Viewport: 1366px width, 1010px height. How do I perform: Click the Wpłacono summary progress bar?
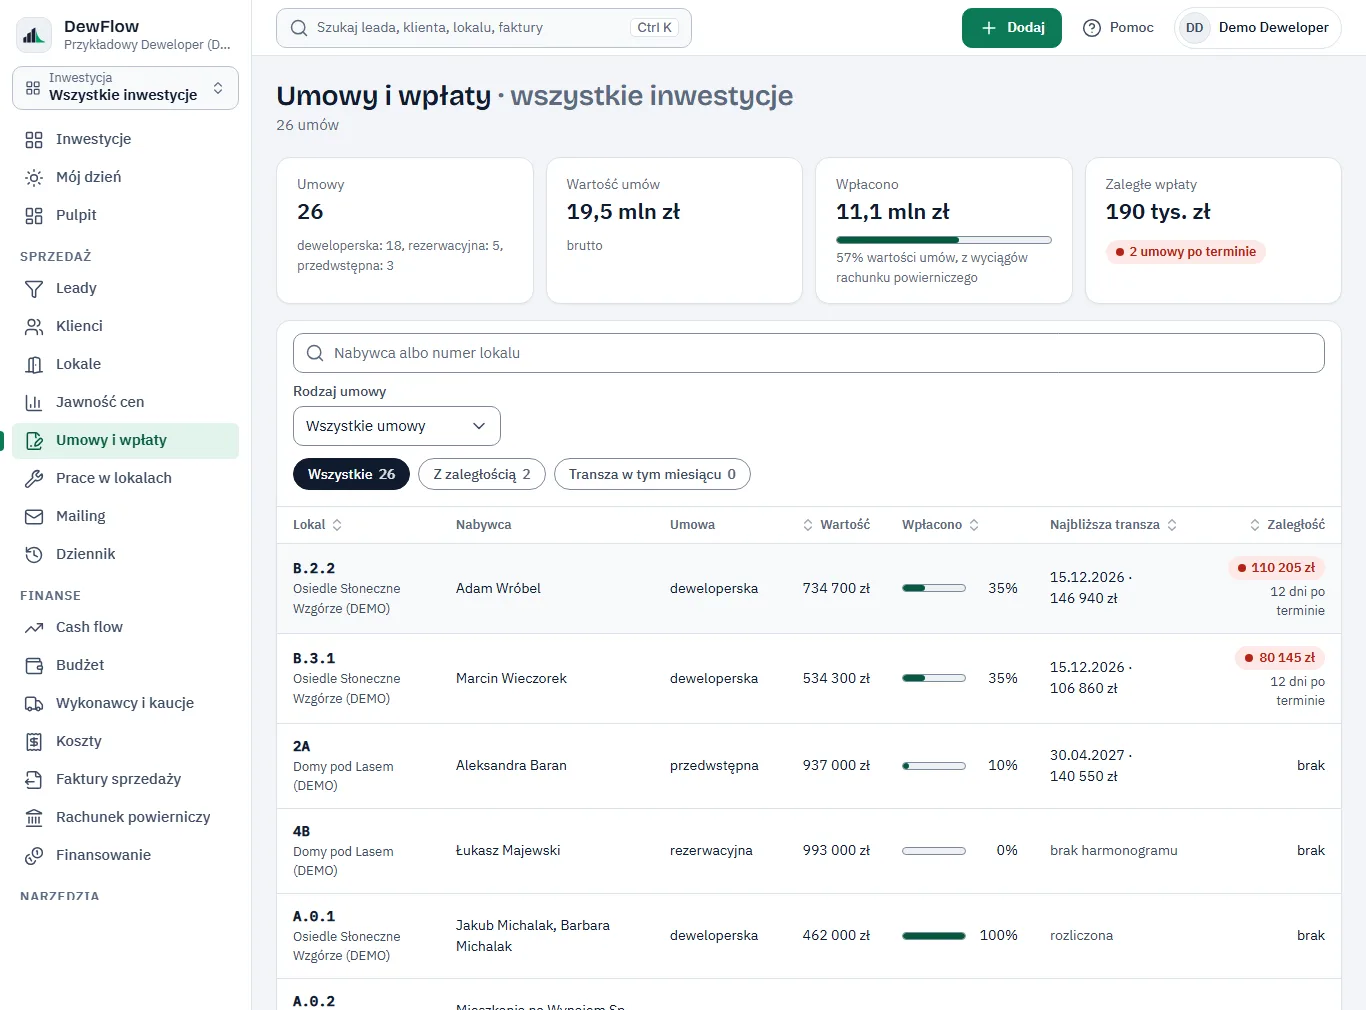pos(944,240)
